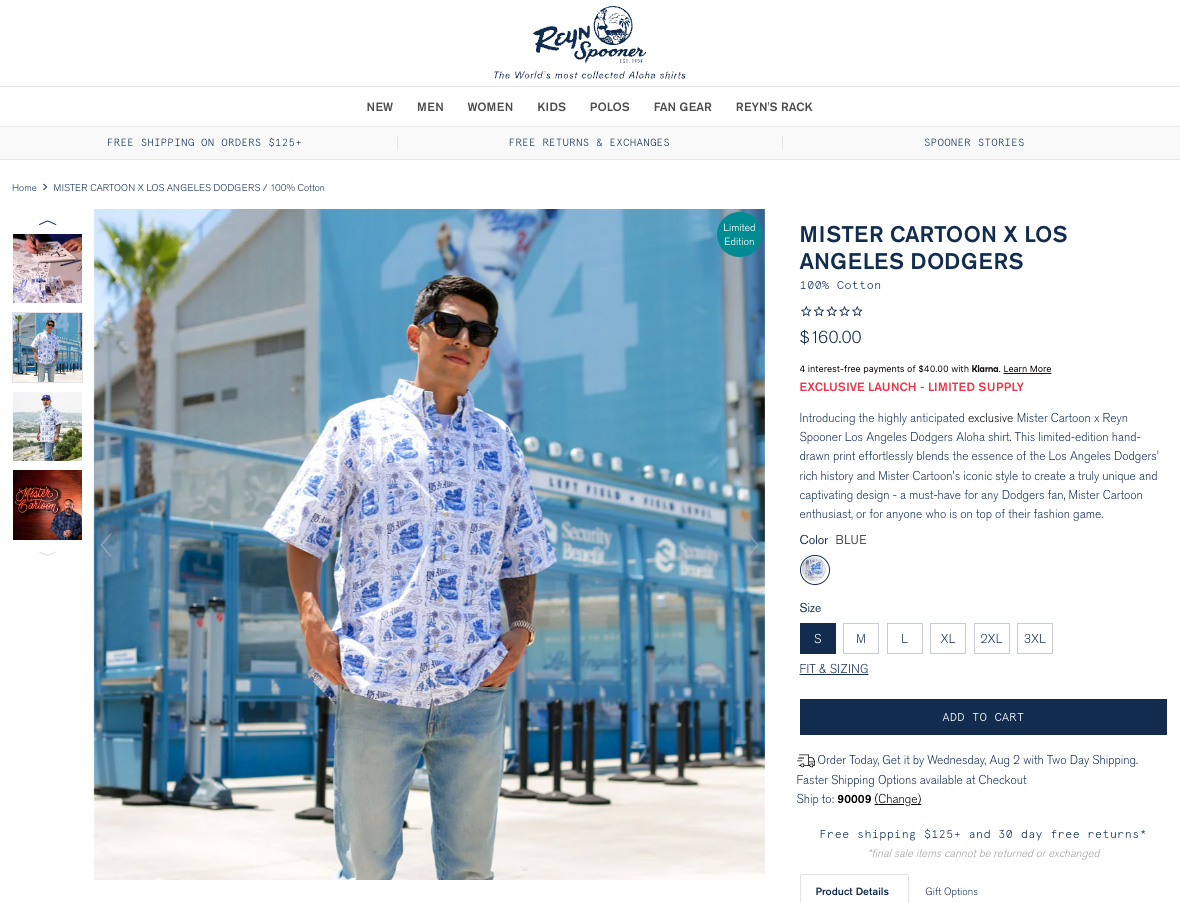Open the MEN navigation menu

click(x=430, y=107)
